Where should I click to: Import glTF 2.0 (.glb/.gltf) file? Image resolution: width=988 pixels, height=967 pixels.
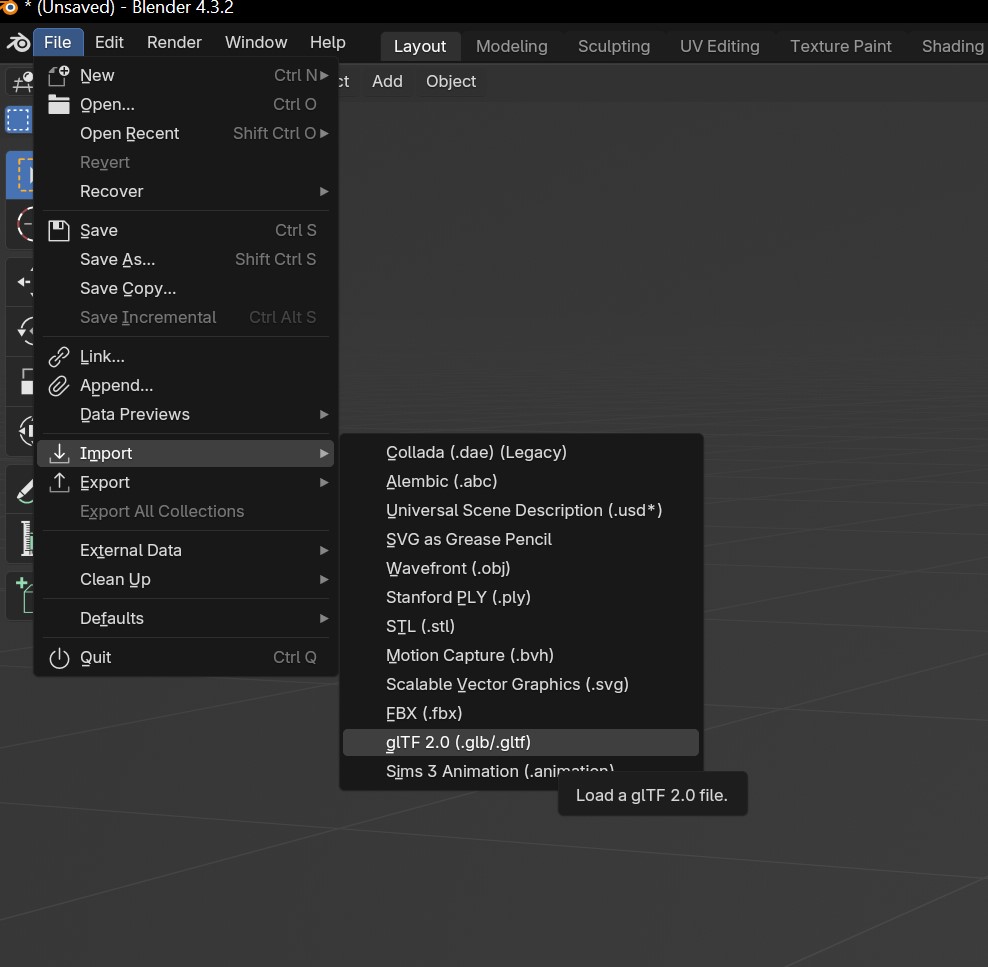point(520,742)
